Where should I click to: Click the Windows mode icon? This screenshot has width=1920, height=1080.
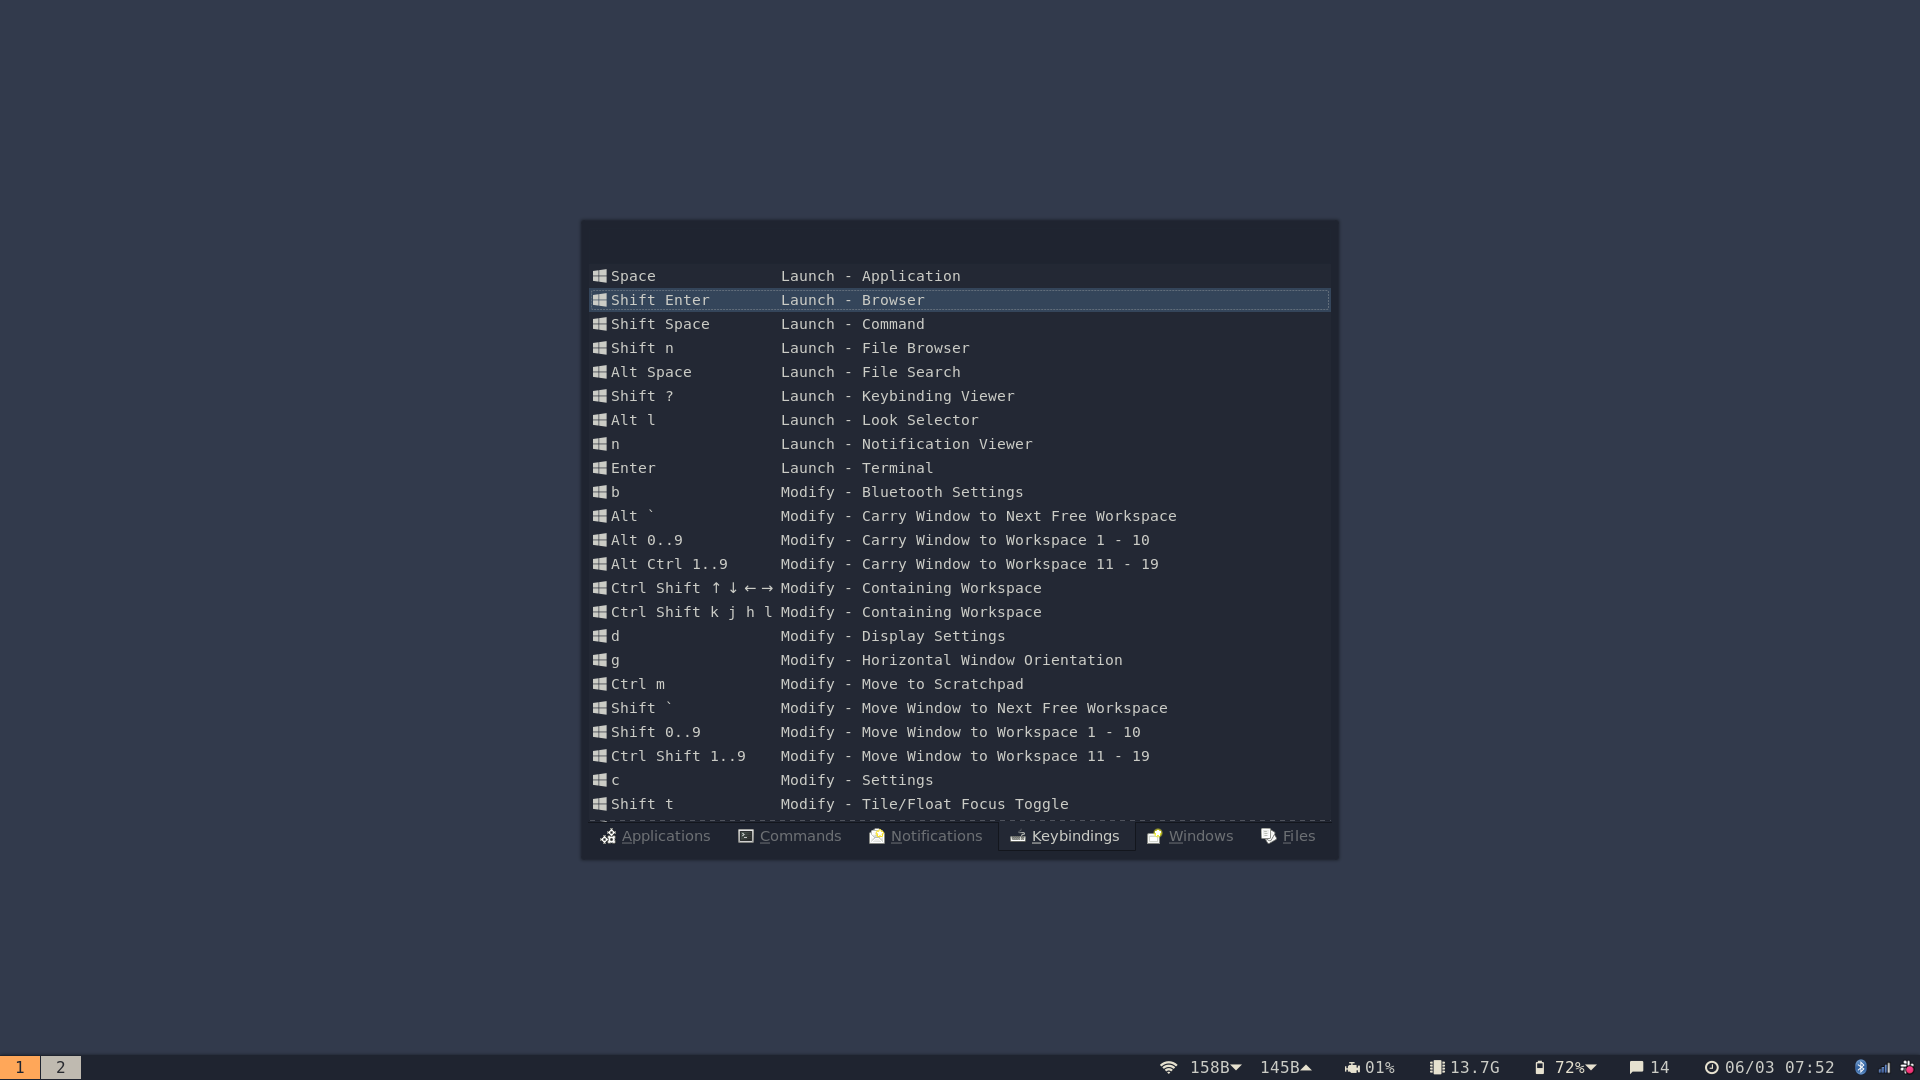coord(1154,836)
